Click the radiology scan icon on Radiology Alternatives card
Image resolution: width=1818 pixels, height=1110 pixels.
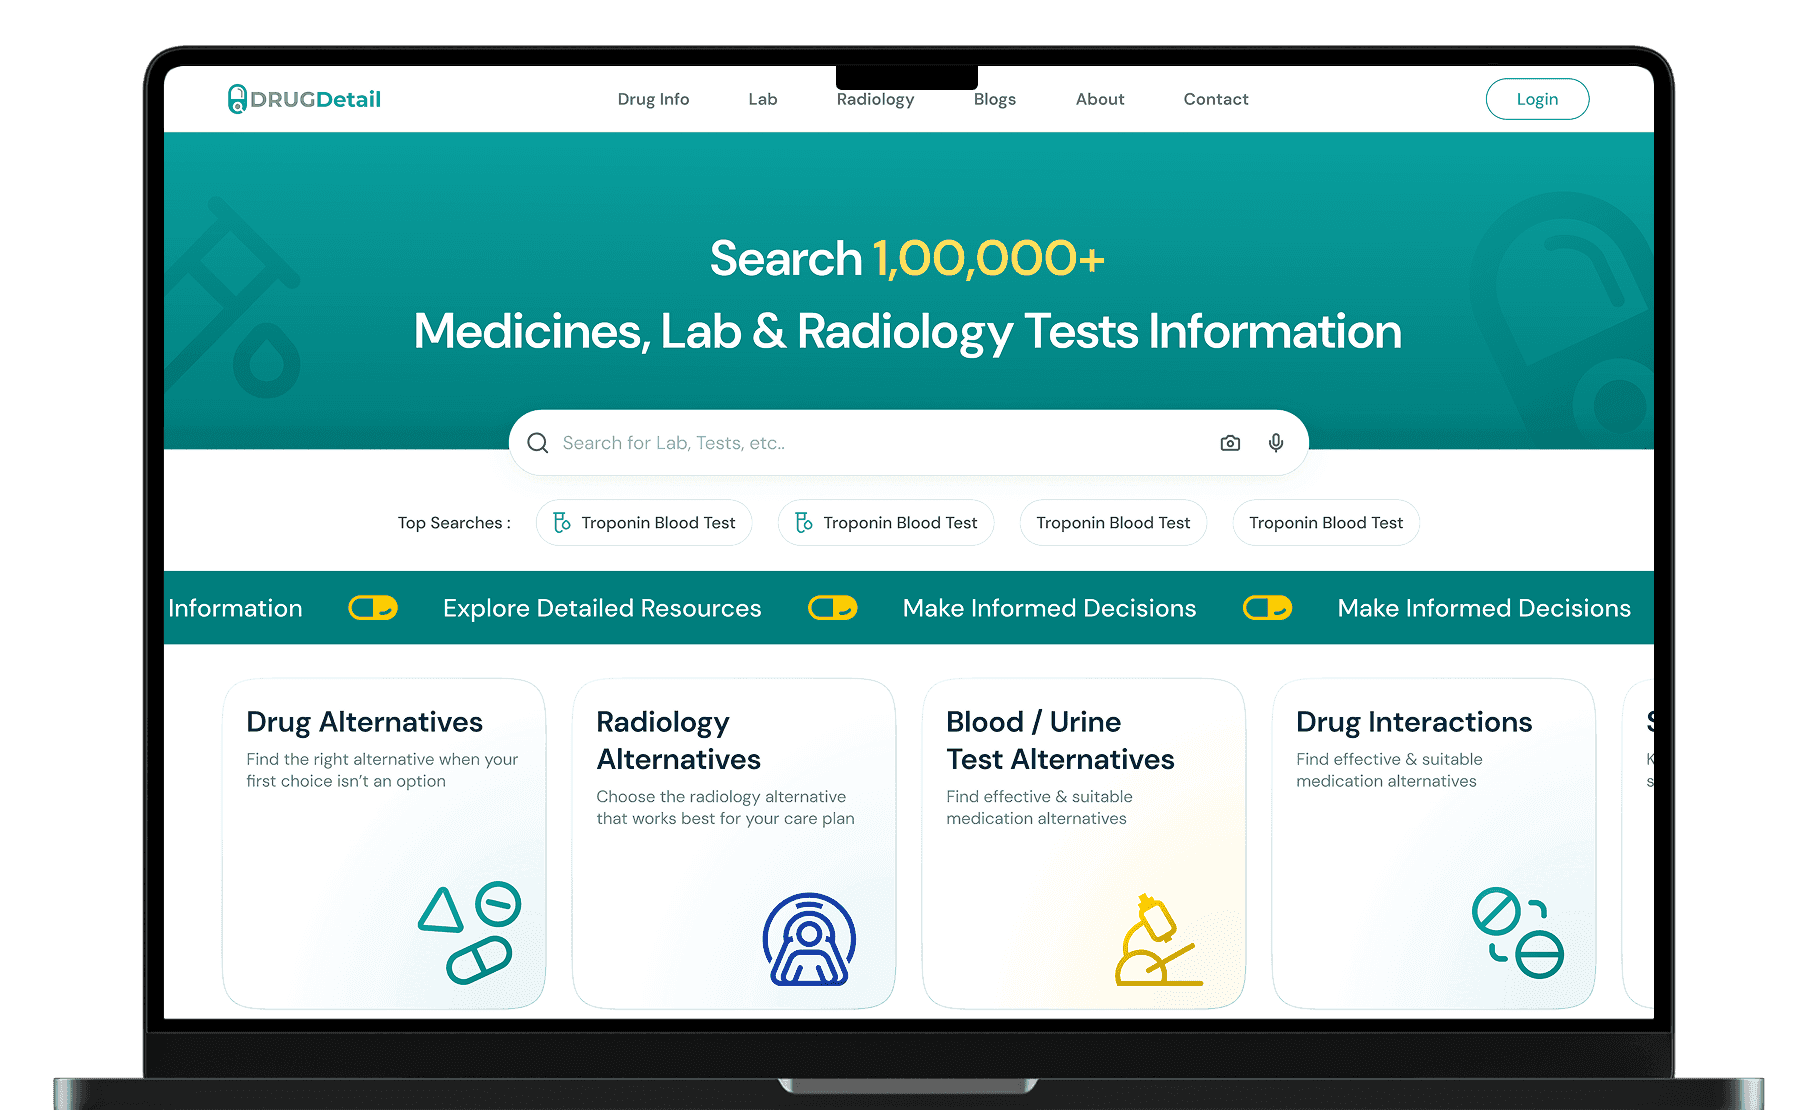click(809, 940)
